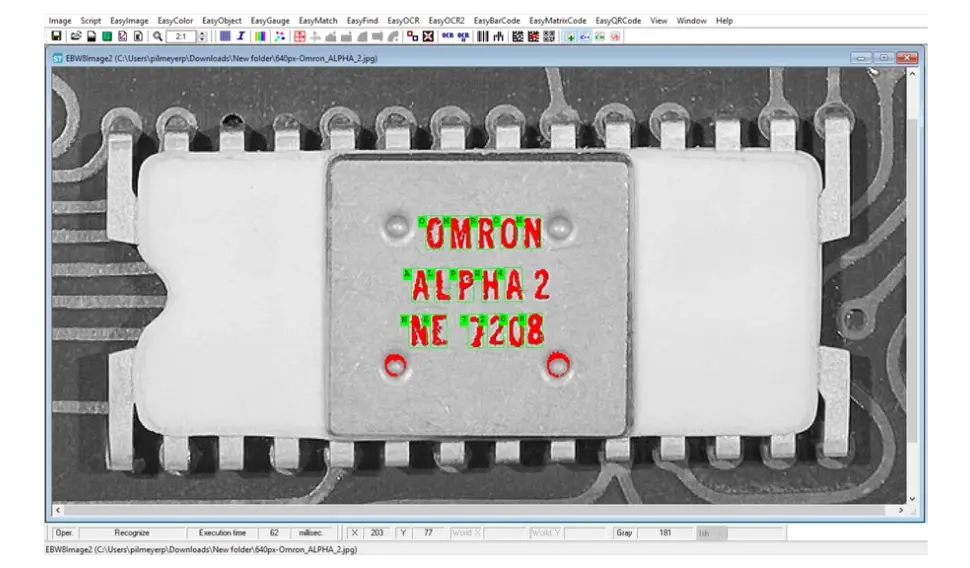Click the black X box toolbar icon
The height and width of the screenshot is (568, 970).
coord(428,36)
